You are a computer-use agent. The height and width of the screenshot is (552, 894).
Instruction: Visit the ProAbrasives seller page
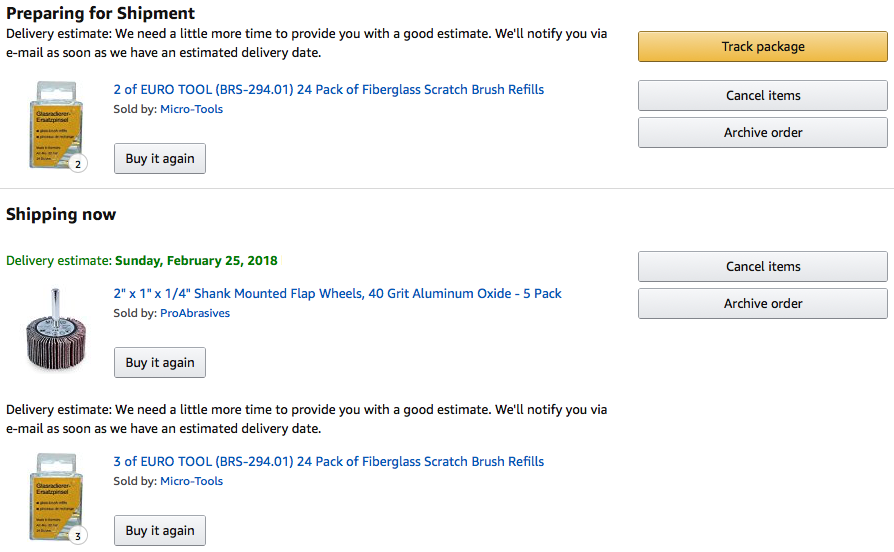(x=194, y=313)
